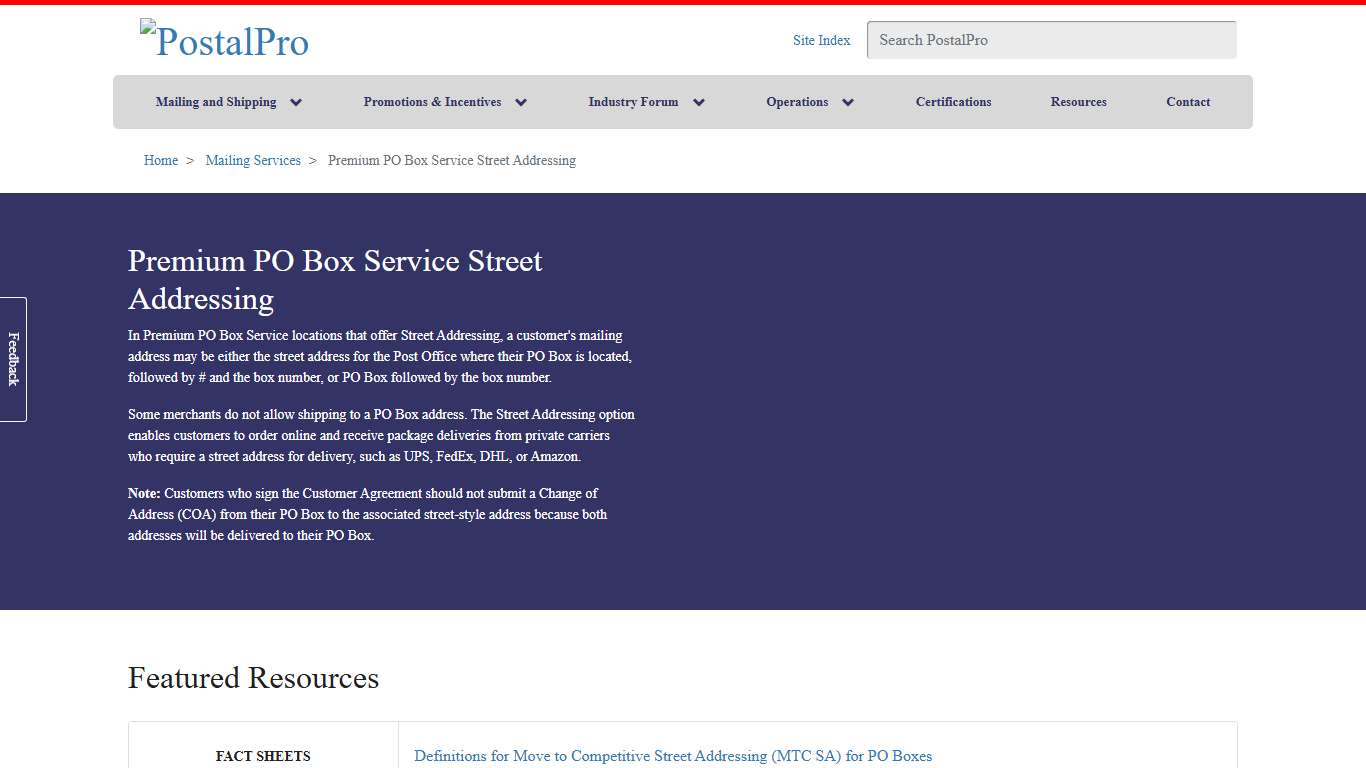
Task: Click the PostalPro logo
Action: 224,40
